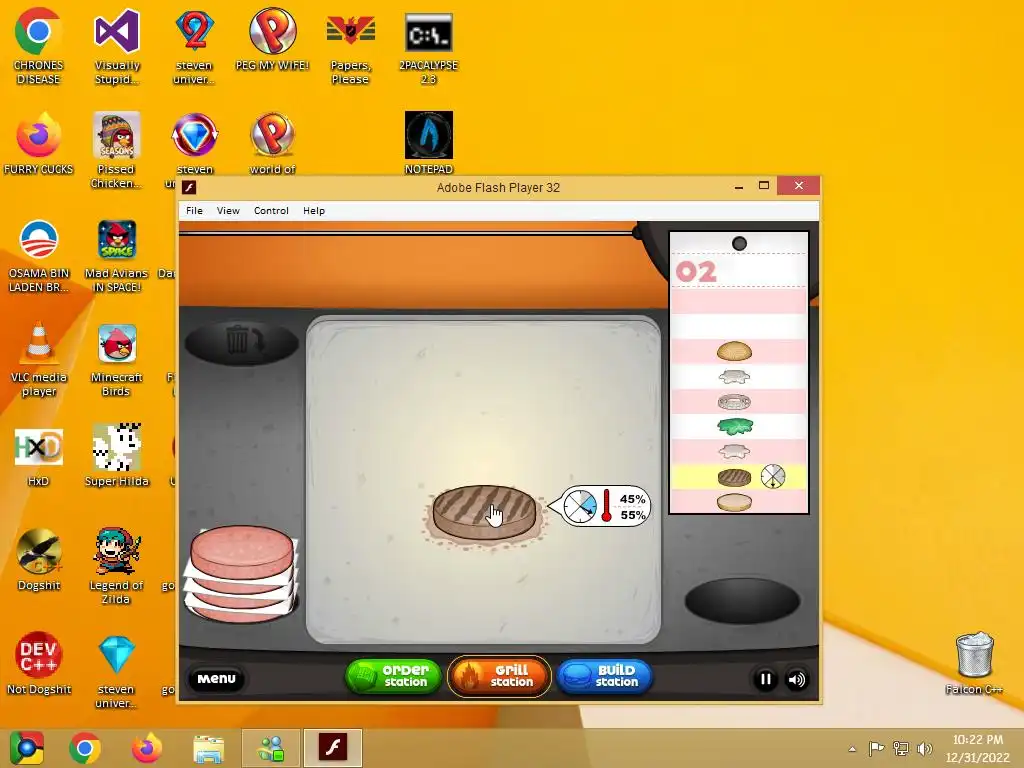Click the grilling burger patty

484,511
